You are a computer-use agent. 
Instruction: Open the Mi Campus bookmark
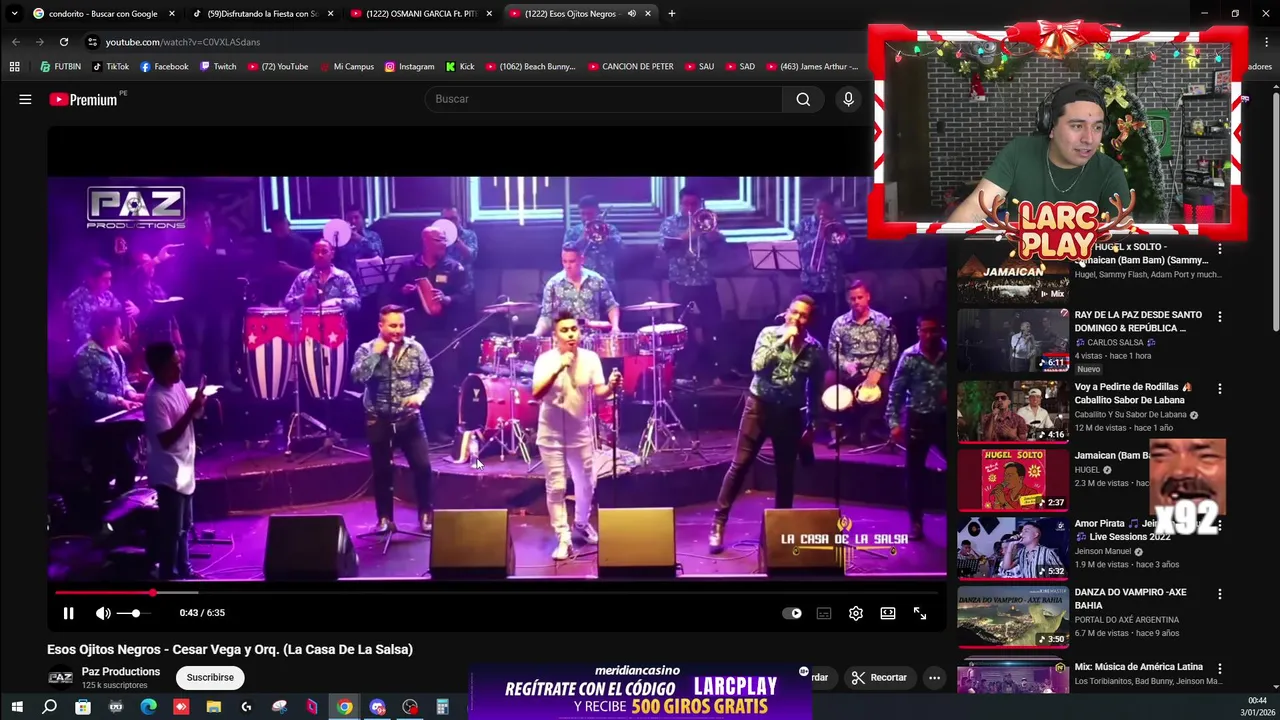coord(346,67)
